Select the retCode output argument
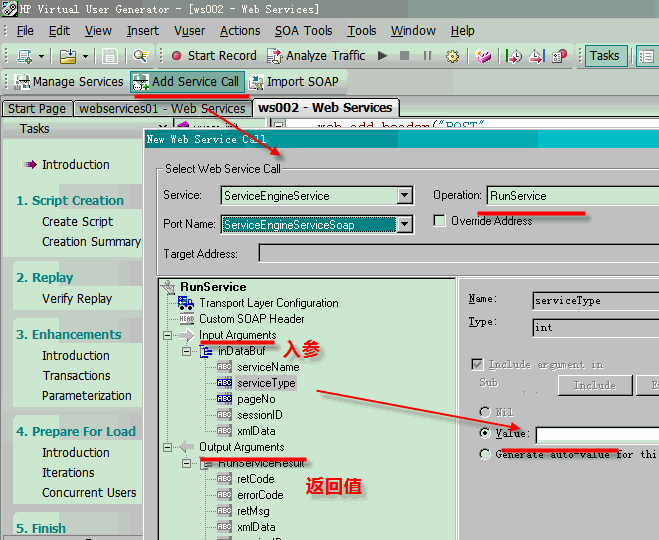The height and width of the screenshot is (540, 659). (256, 479)
